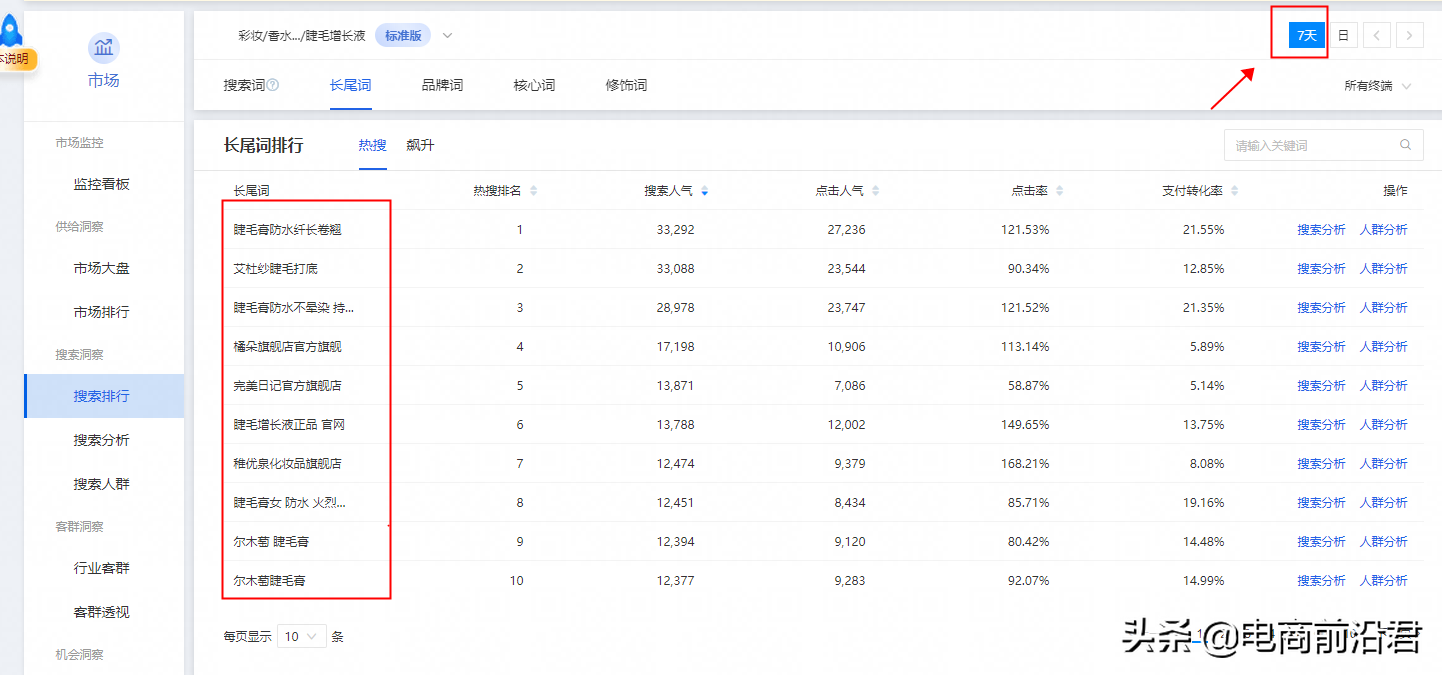1442x675 pixels.
Task: Sort by 点击率 column arrows
Action: tap(1059, 191)
